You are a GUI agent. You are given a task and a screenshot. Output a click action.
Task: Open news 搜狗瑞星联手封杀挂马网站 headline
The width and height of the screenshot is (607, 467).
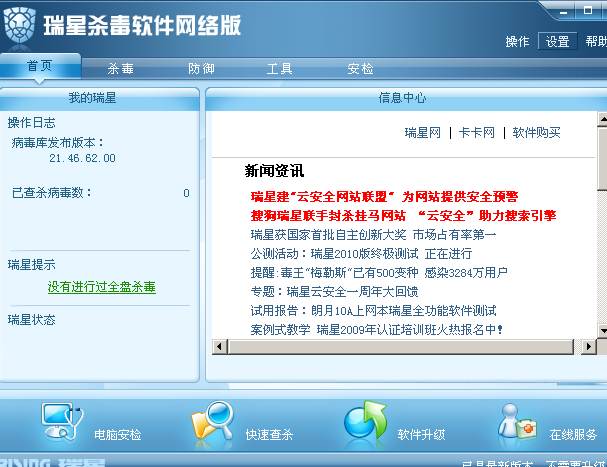point(403,216)
